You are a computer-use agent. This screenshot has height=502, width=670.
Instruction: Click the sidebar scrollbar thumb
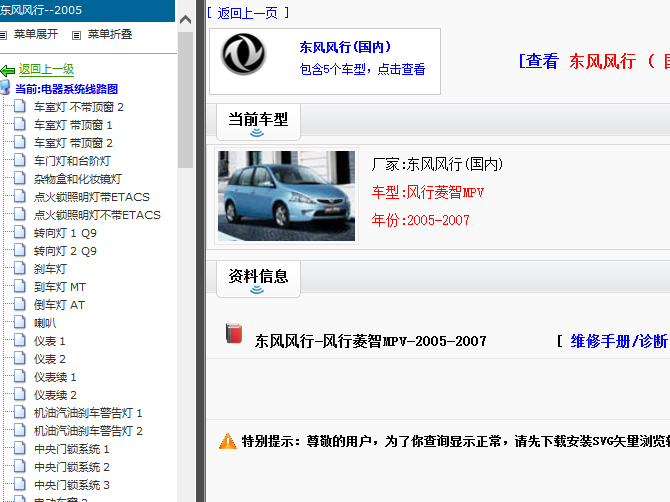185,100
